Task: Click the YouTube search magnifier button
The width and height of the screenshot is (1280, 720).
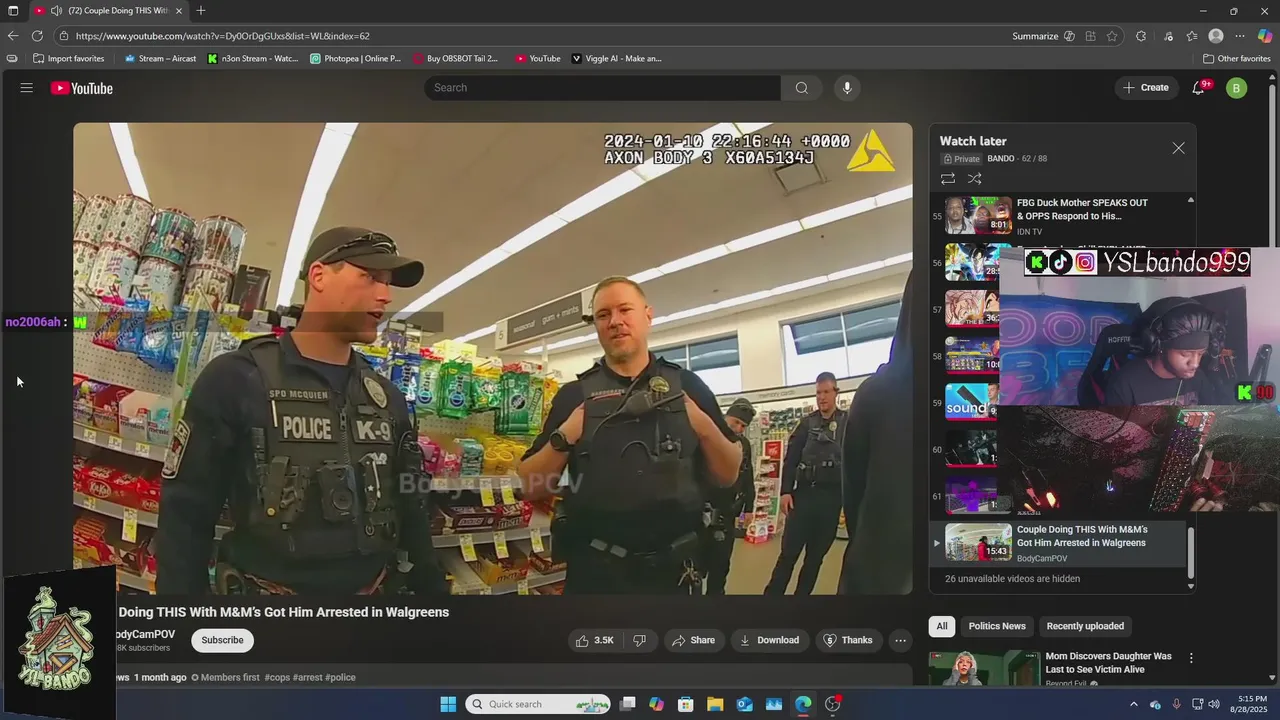Action: click(802, 88)
